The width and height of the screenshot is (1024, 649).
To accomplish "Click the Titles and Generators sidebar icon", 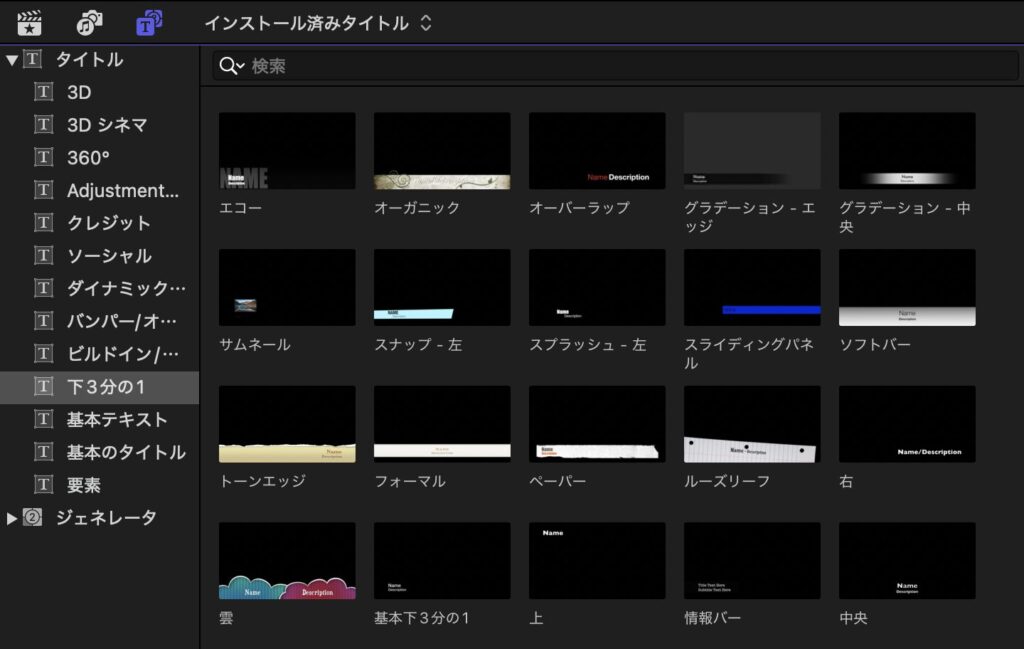I will [x=149, y=22].
